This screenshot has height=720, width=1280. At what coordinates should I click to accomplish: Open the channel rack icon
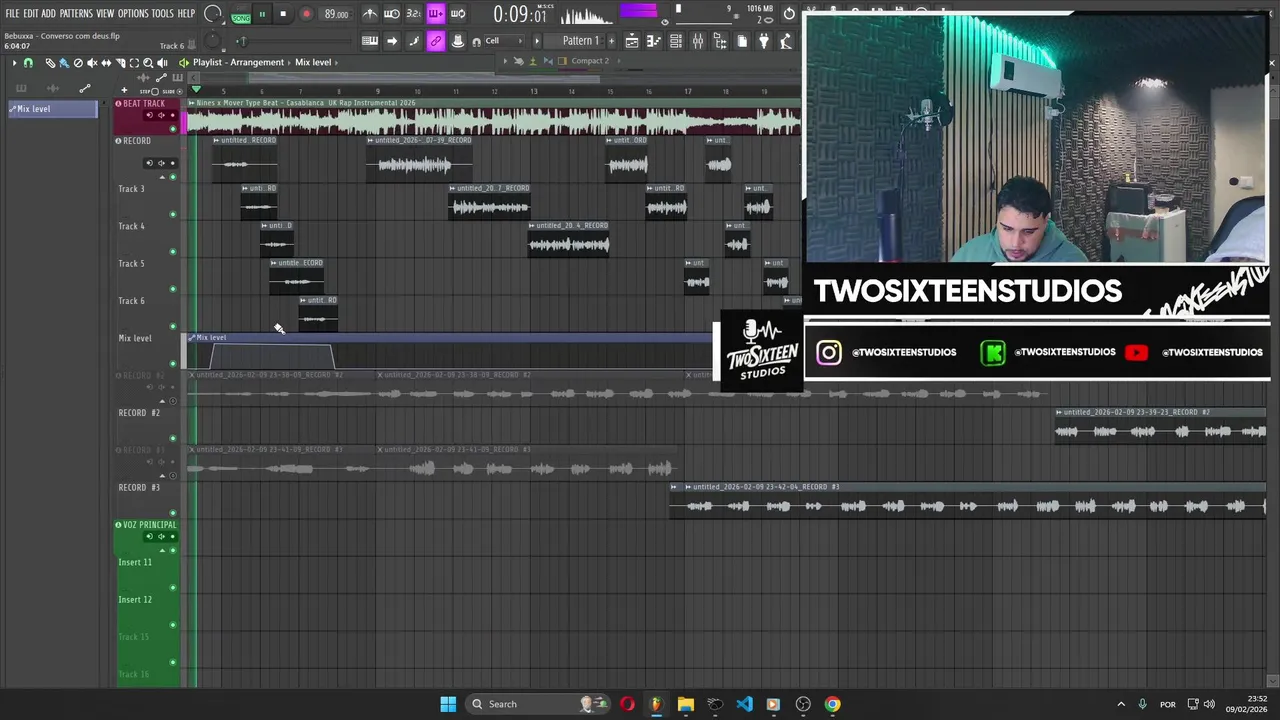676,41
